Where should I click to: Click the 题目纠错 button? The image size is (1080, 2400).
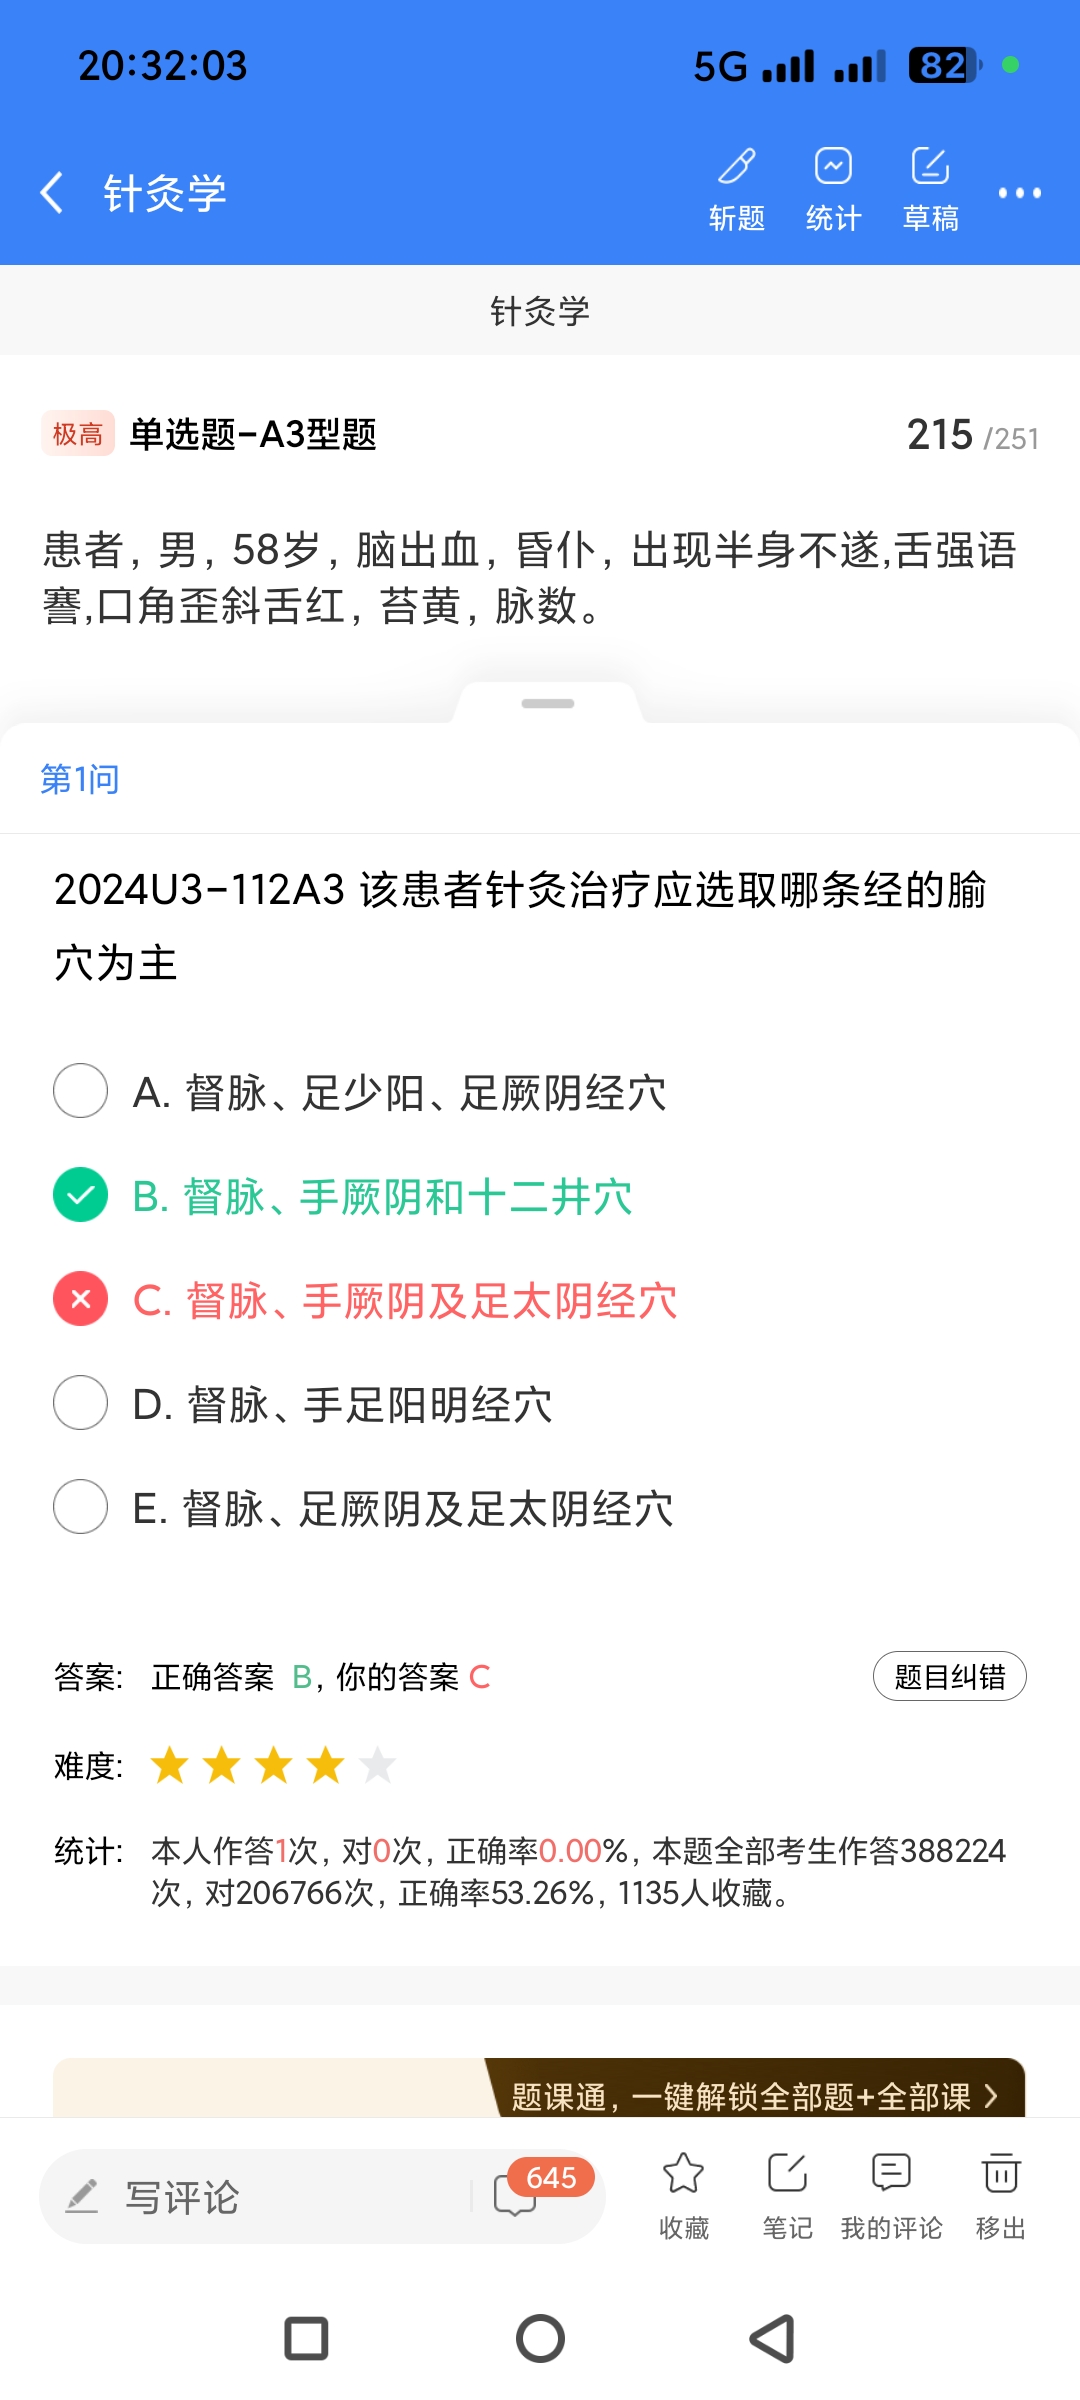(x=949, y=1676)
